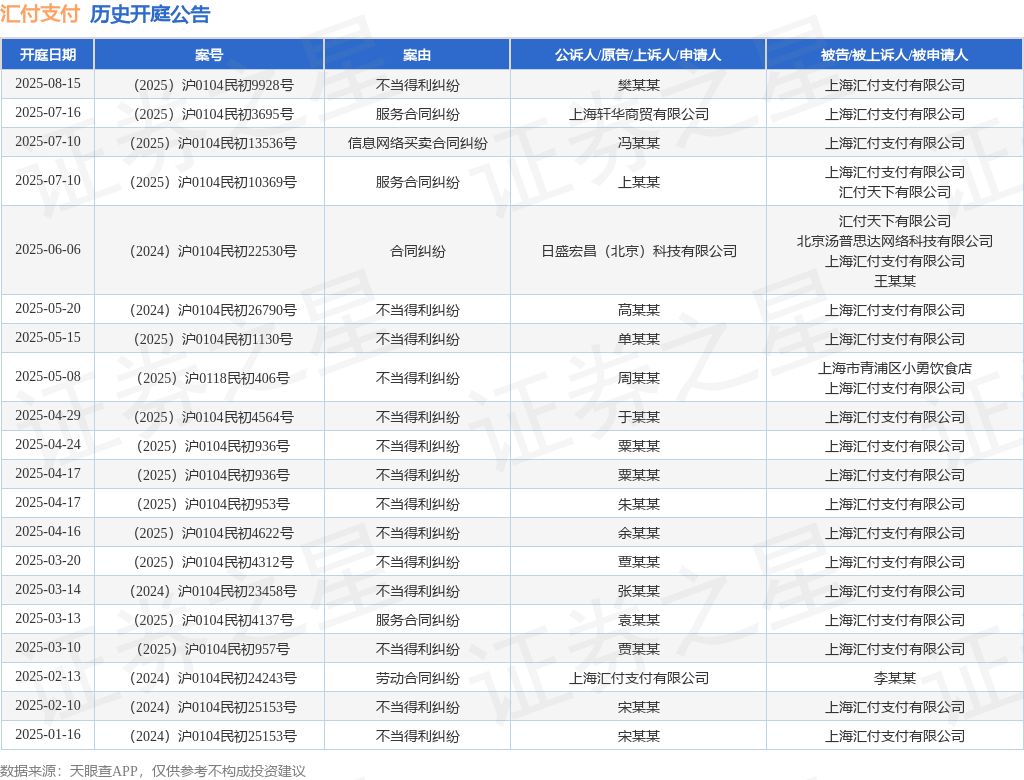Select the 公诉人/原告/上诉人/申请人 column header
1024x780 pixels.
click(x=638, y=55)
